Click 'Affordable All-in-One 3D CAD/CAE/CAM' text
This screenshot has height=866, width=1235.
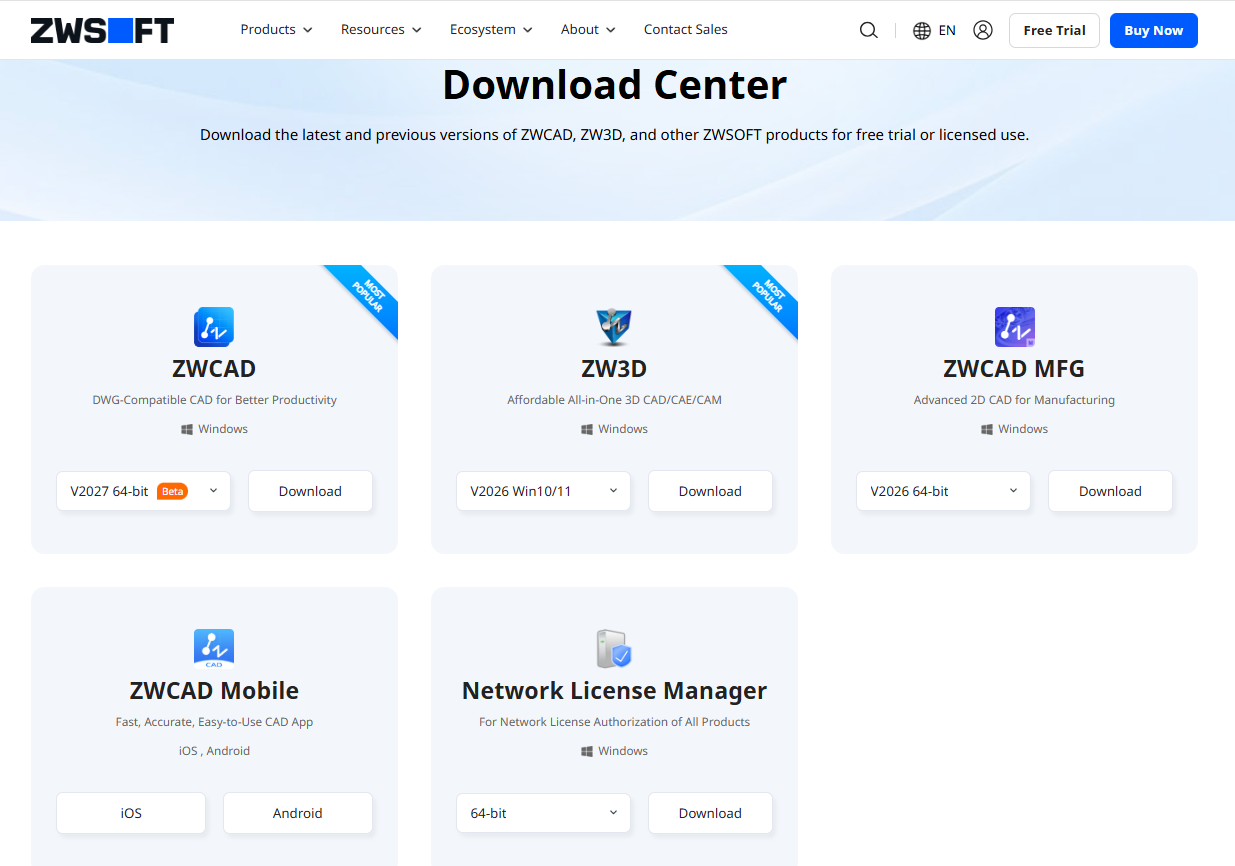614,400
